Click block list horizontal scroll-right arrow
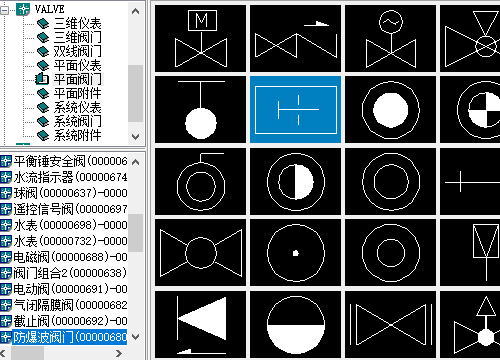 [119, 353]
